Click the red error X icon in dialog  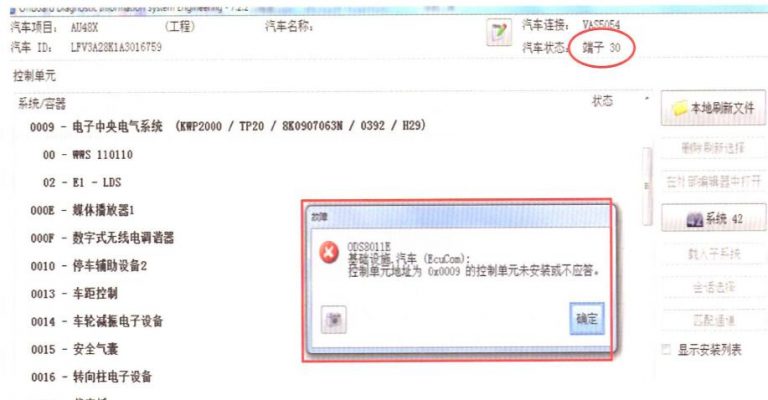pos(329,253)
